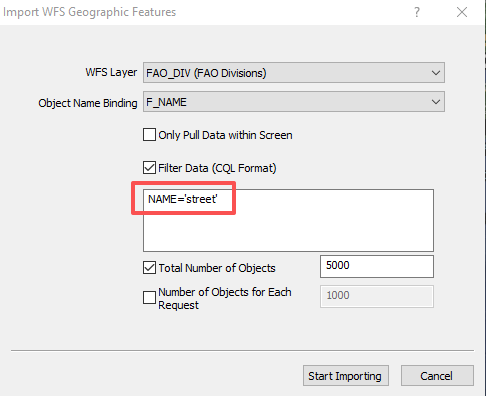Click Start Importing button

(346, 376)
